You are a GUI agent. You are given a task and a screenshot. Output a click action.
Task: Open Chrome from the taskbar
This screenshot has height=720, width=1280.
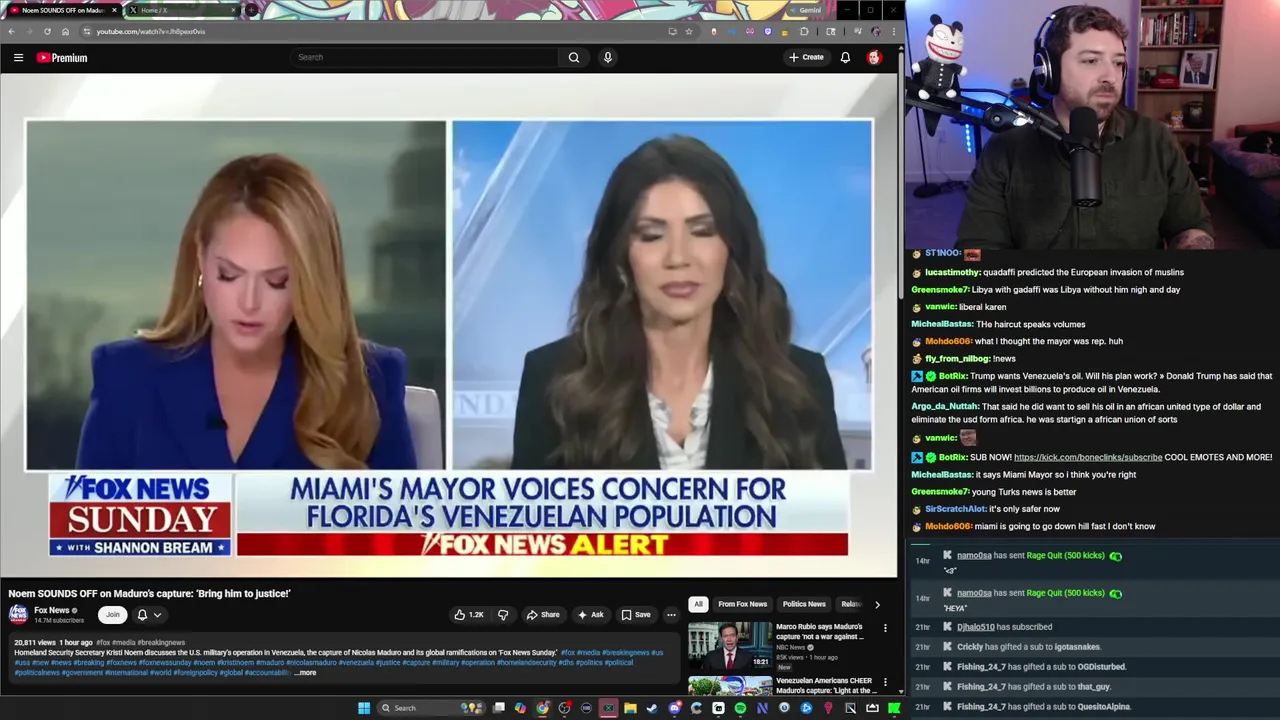point(543,708)
